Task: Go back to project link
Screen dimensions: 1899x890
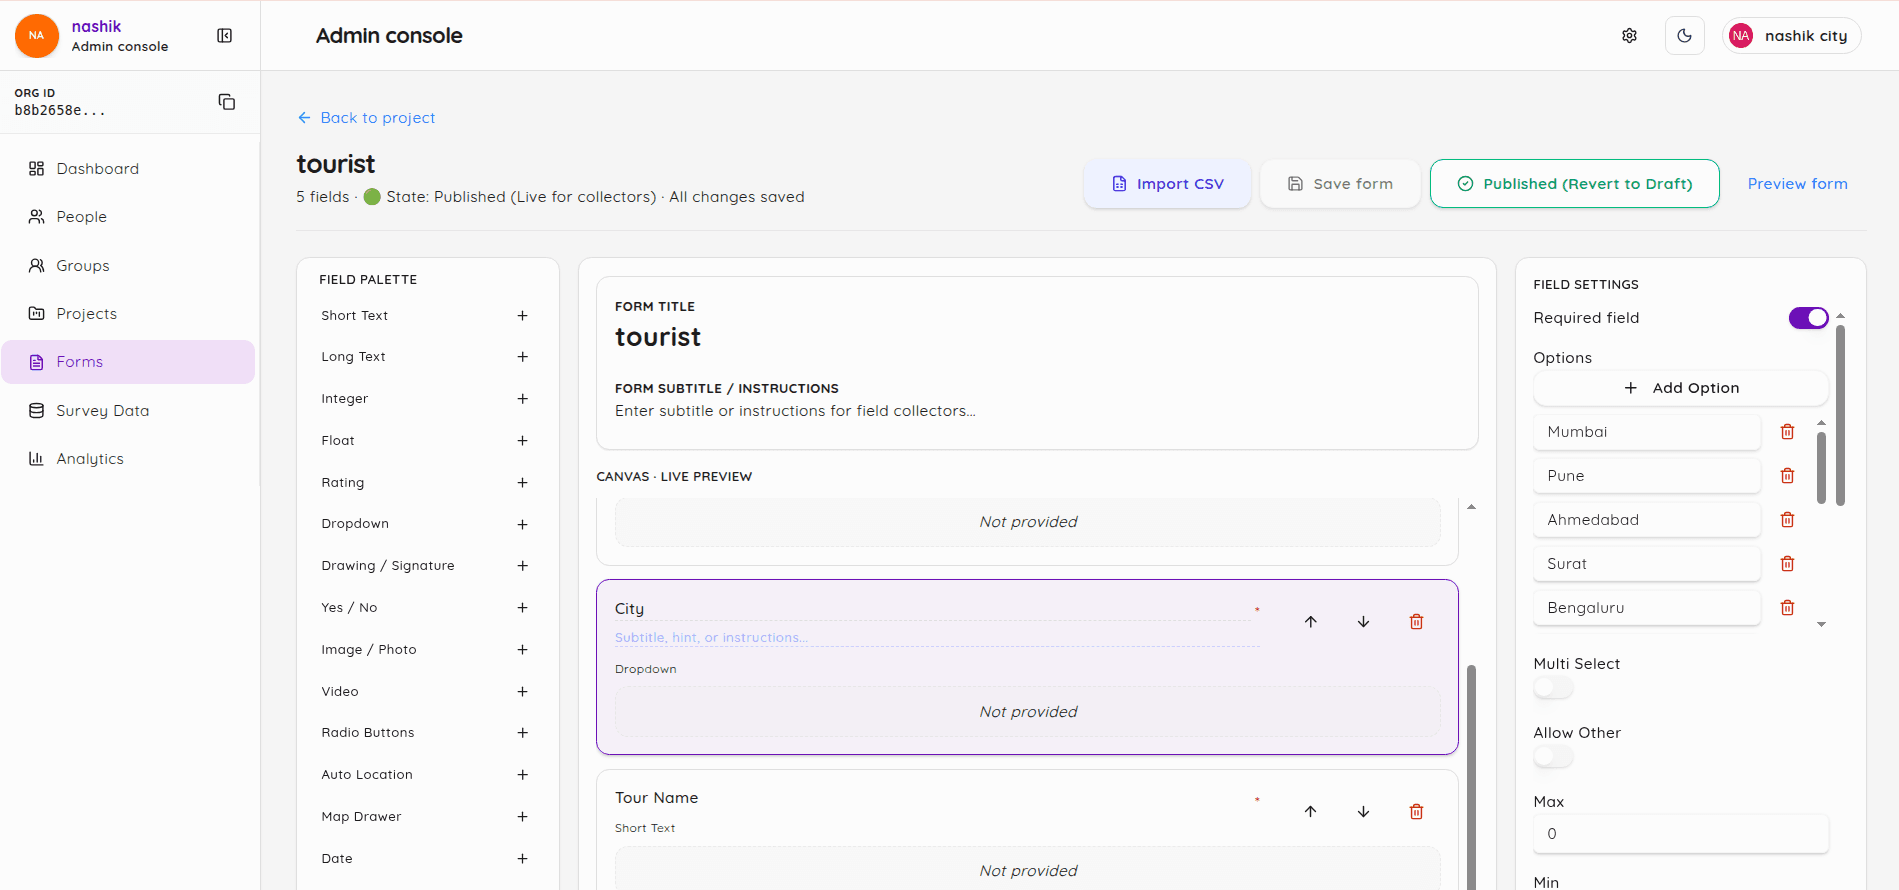Action: point(366,118)
